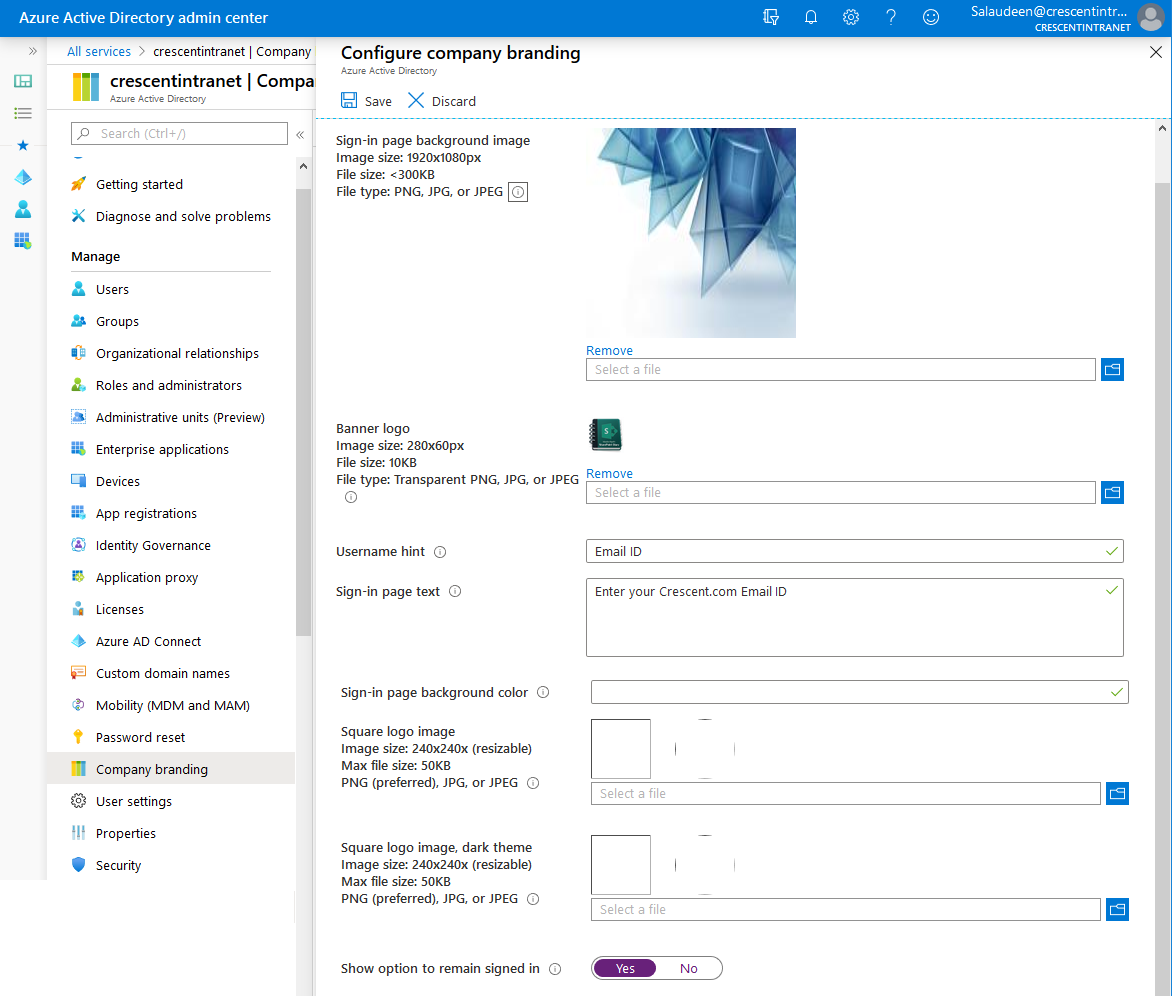Remove the uploaded Banner logo
Screen dimensions: 1172x996
[x=609, y=473]
